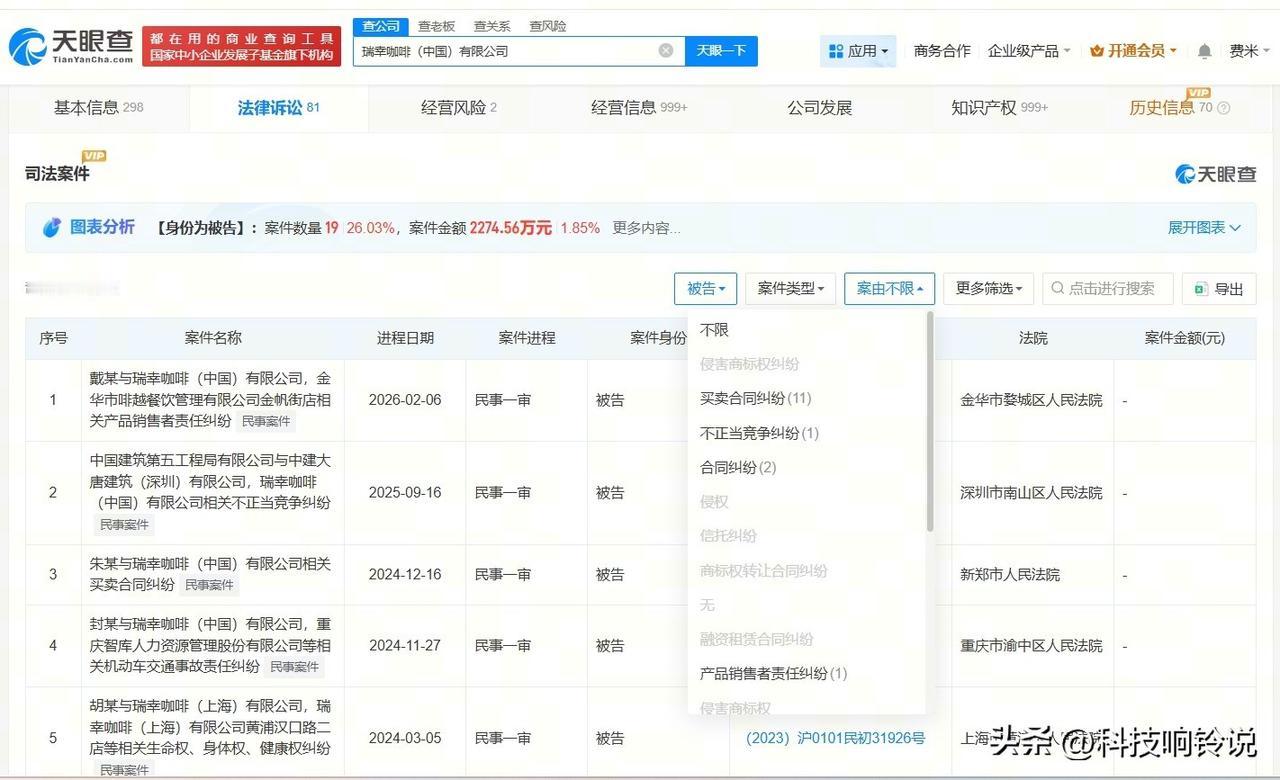Open notifications via the bell icon
The width and height of the screenshot is (1280, 780).
[x=1204, y=51]
